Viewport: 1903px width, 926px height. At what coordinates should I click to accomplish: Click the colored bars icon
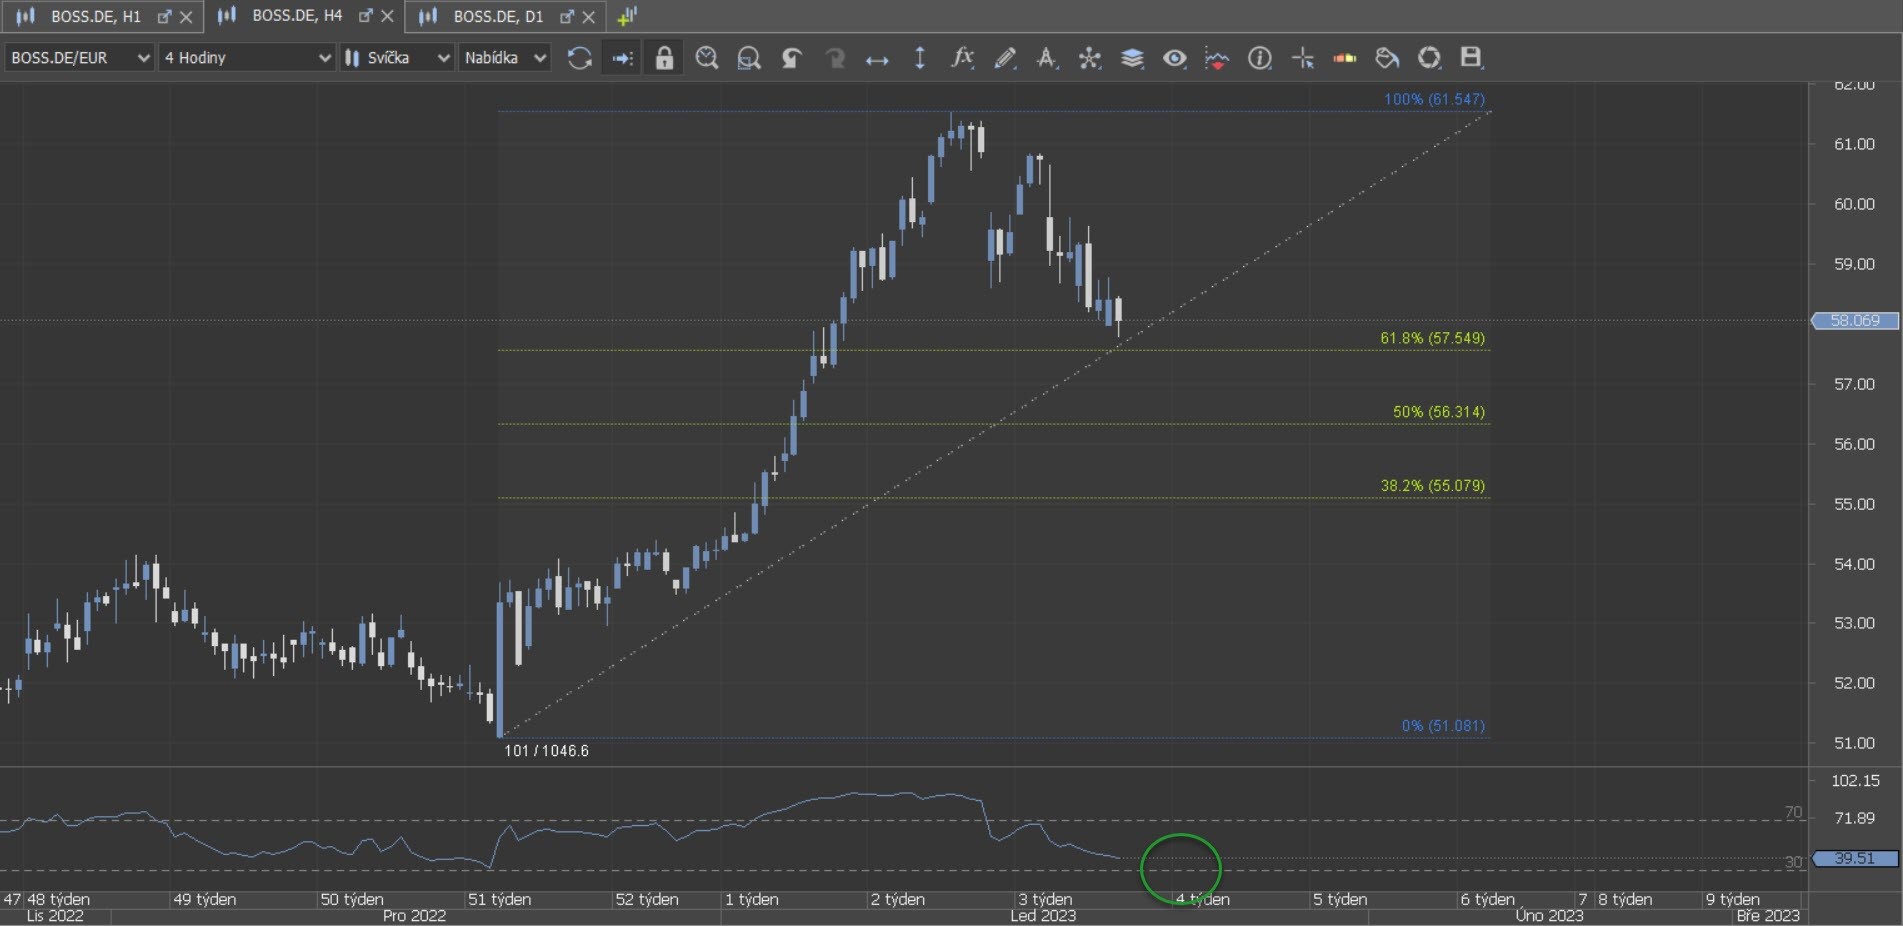[1345, 58]
